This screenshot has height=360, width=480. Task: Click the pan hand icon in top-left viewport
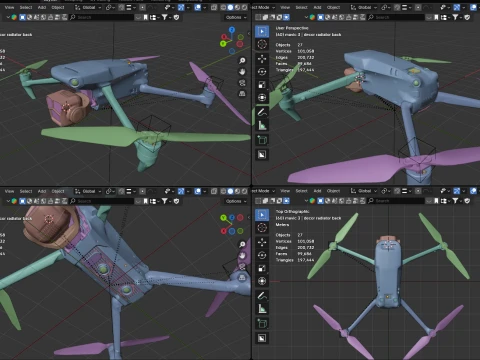tap(242, 72)
